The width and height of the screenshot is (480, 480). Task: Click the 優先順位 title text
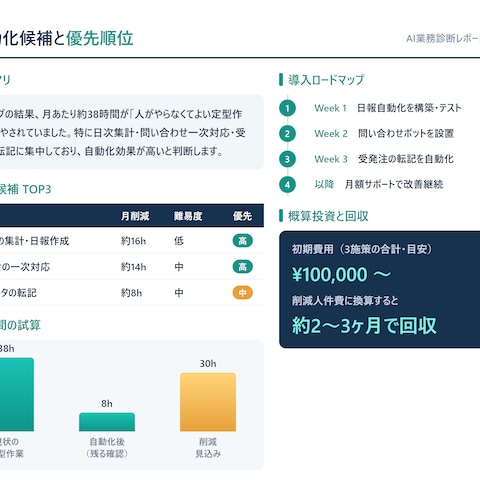100,38
